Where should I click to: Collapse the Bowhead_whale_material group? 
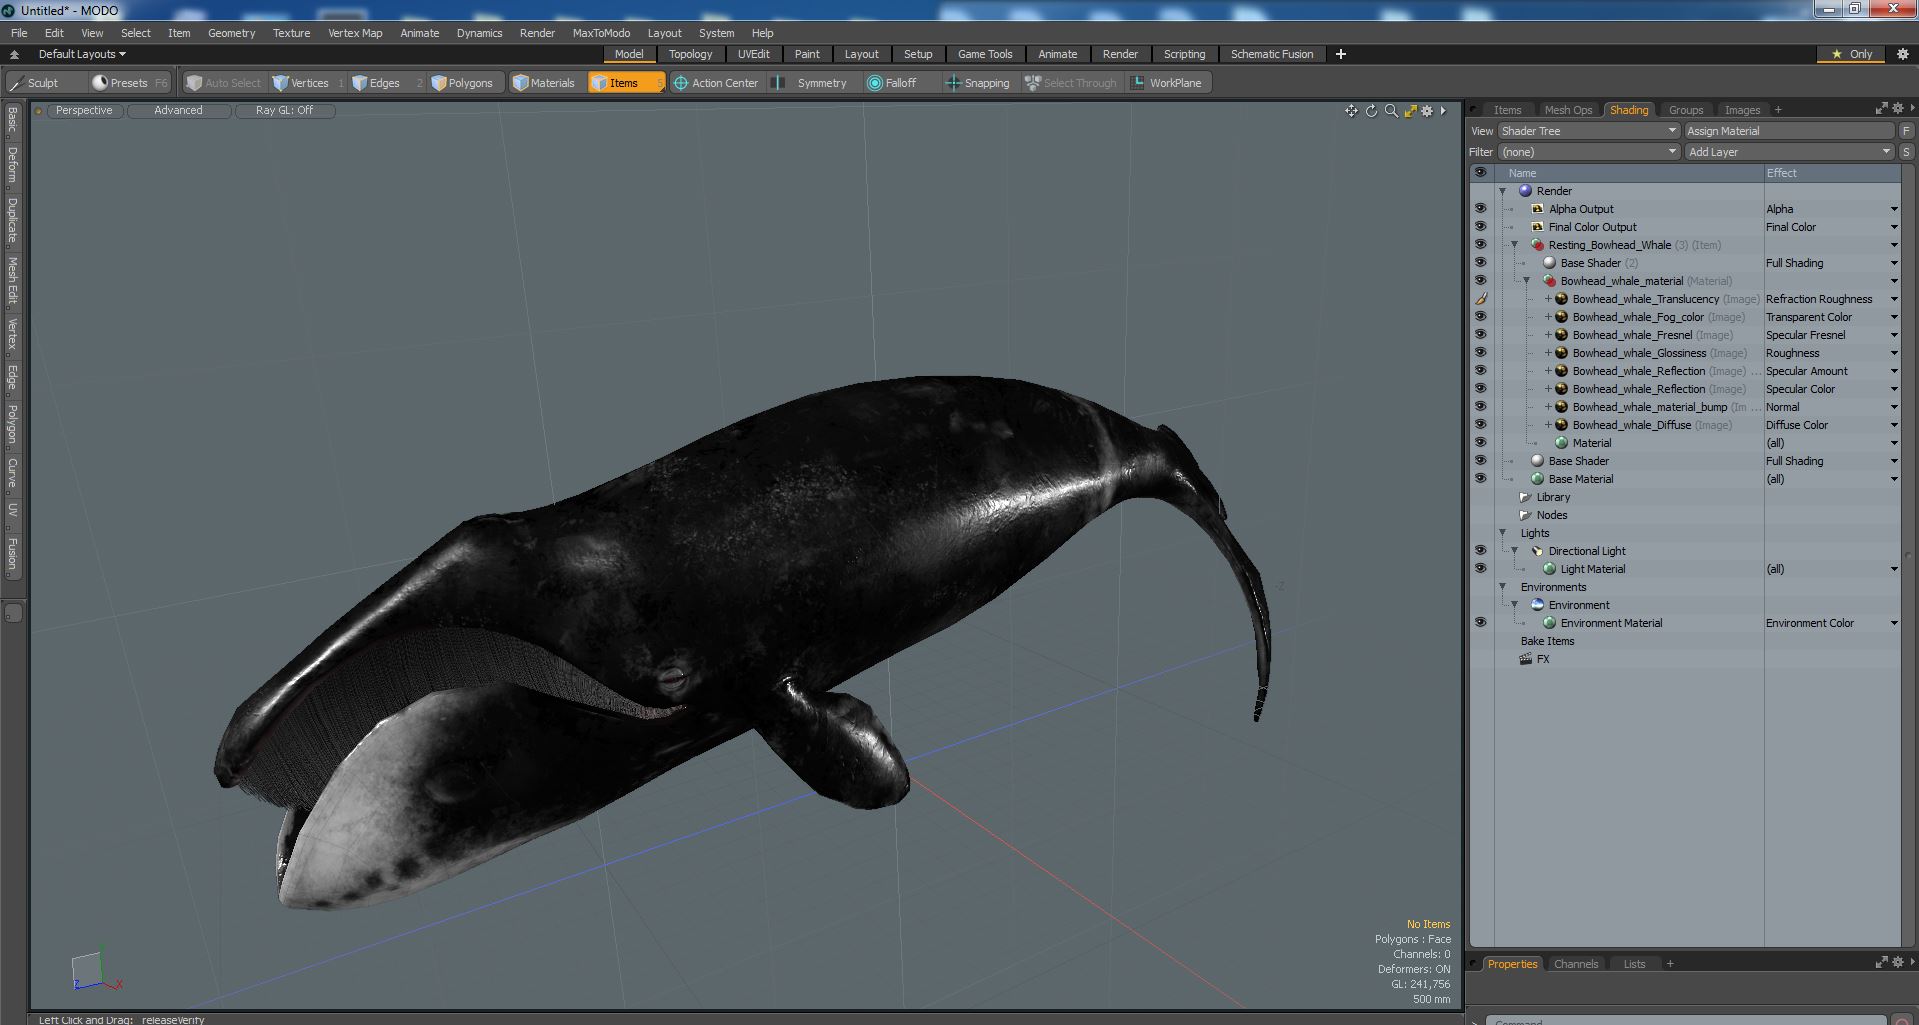[1526, 281]
